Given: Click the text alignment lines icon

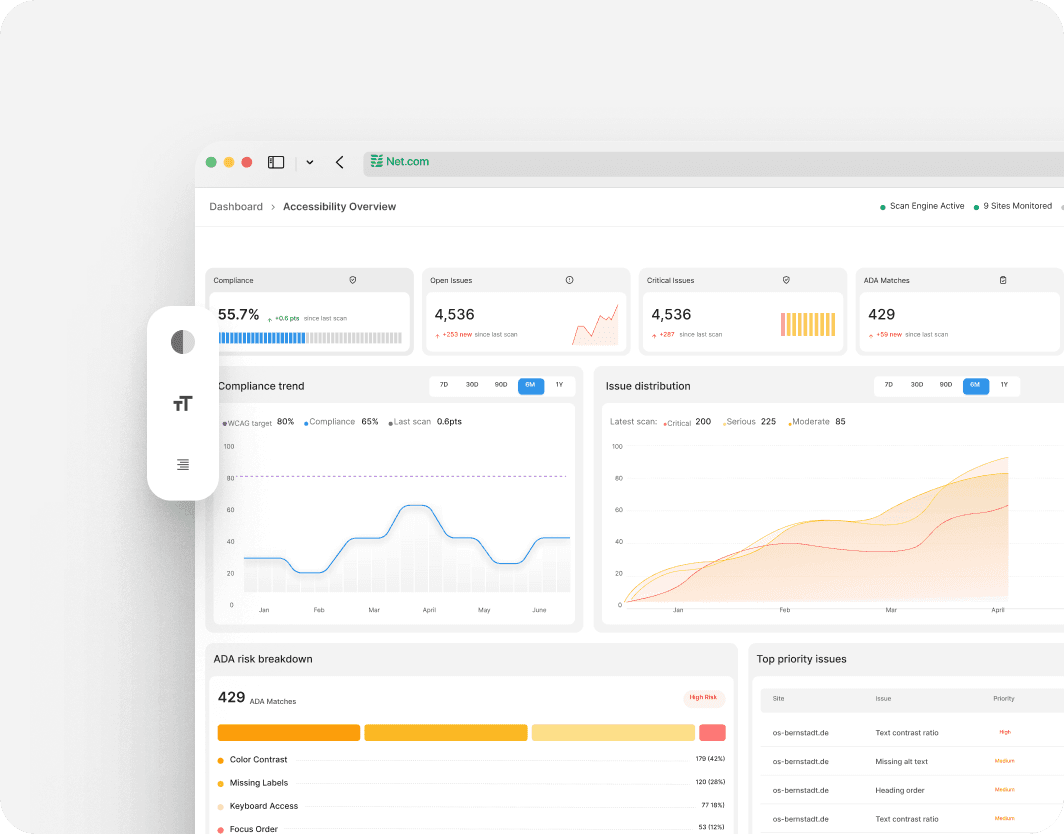Looking at the screenshot, I should tap(183, 464).
